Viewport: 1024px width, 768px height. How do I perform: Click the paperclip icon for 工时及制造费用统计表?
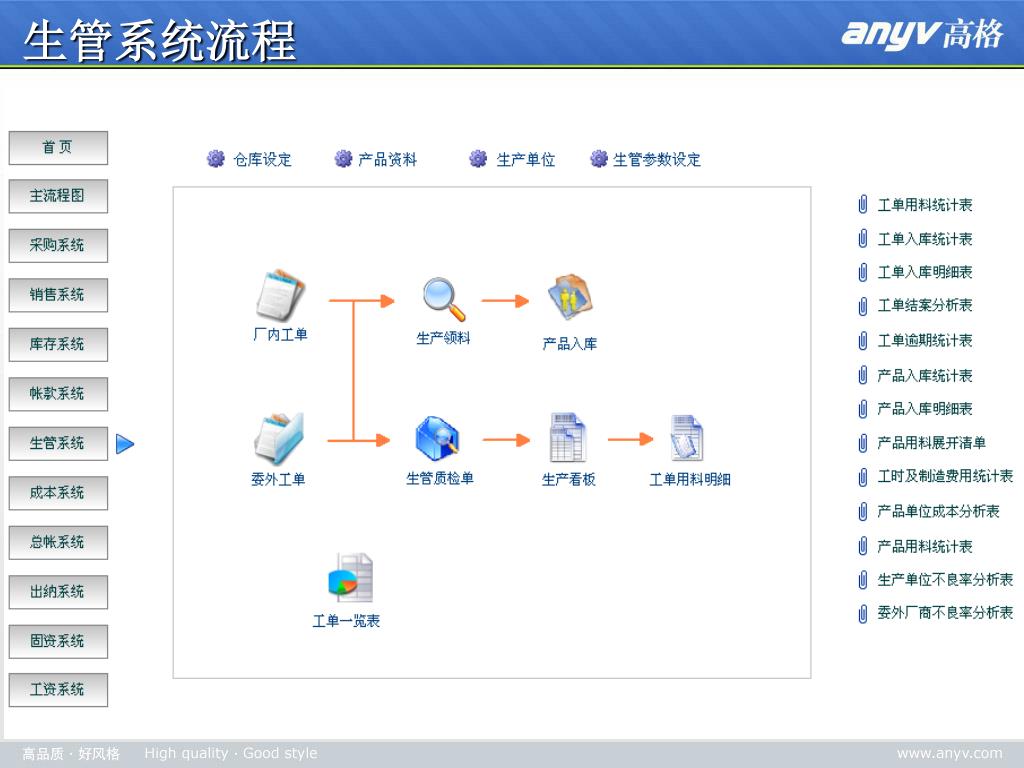coord(863,477)
